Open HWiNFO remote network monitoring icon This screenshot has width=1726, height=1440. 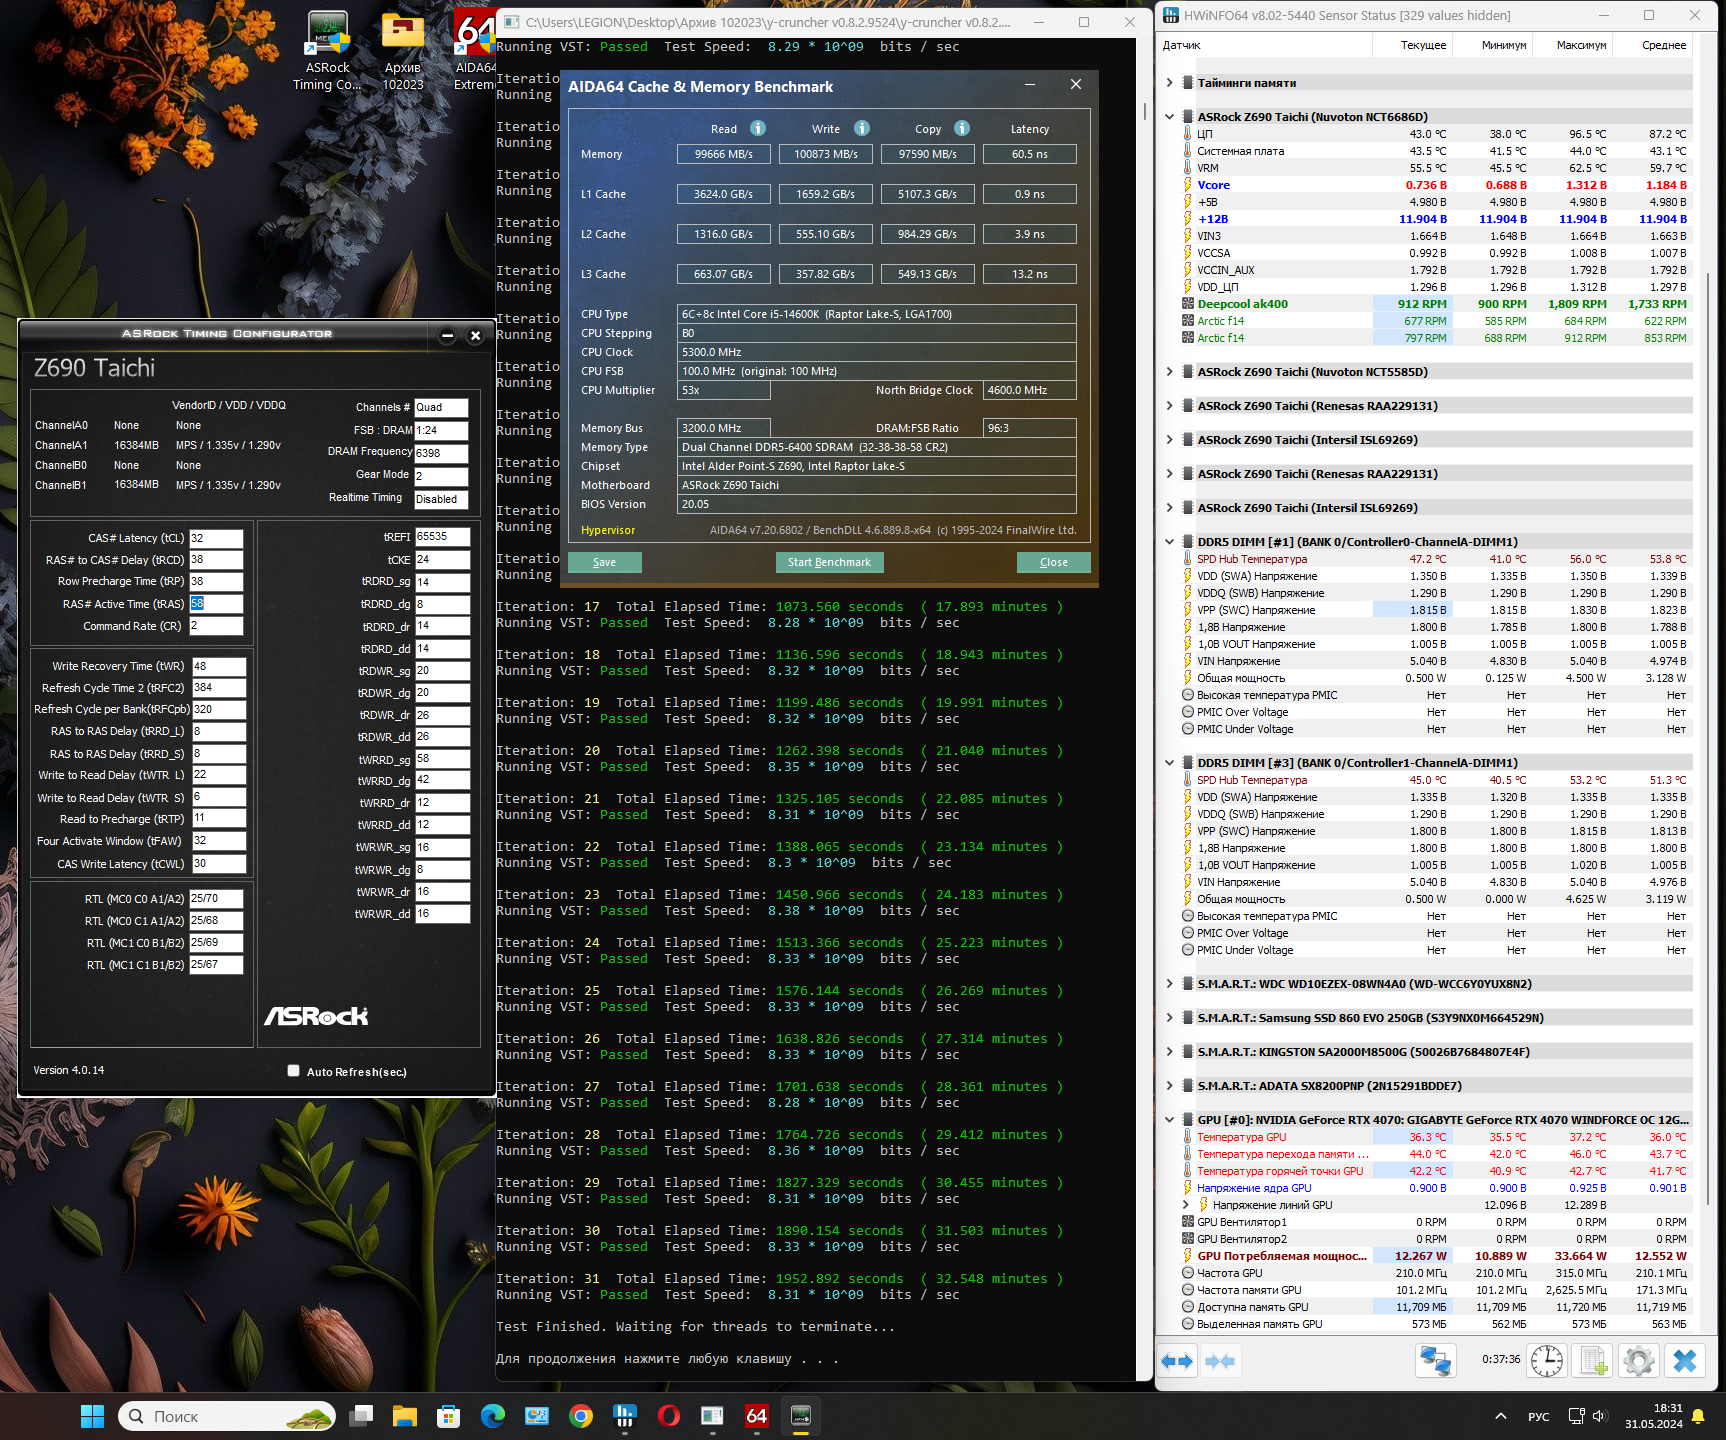click(x=1436, y=1361)
